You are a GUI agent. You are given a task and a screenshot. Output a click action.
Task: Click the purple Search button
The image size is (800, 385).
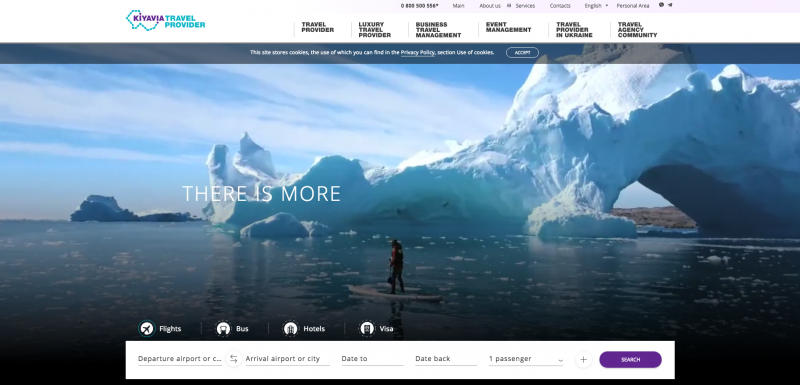point(630,360)
